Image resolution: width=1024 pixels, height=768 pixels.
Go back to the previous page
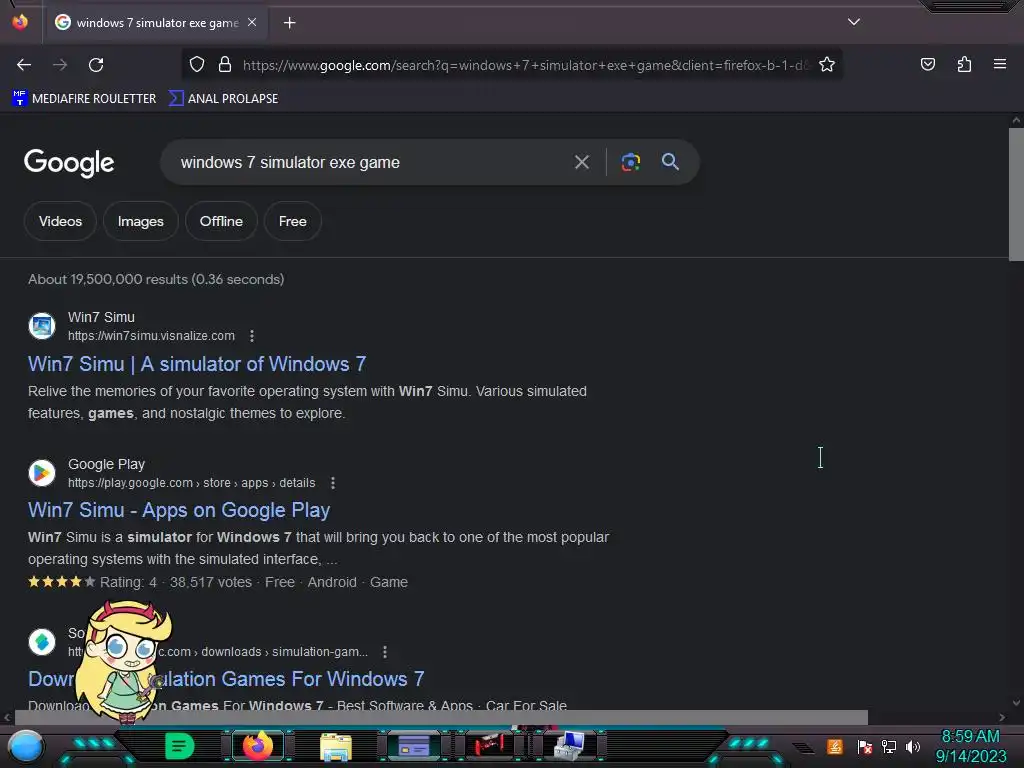coord(24,65)
